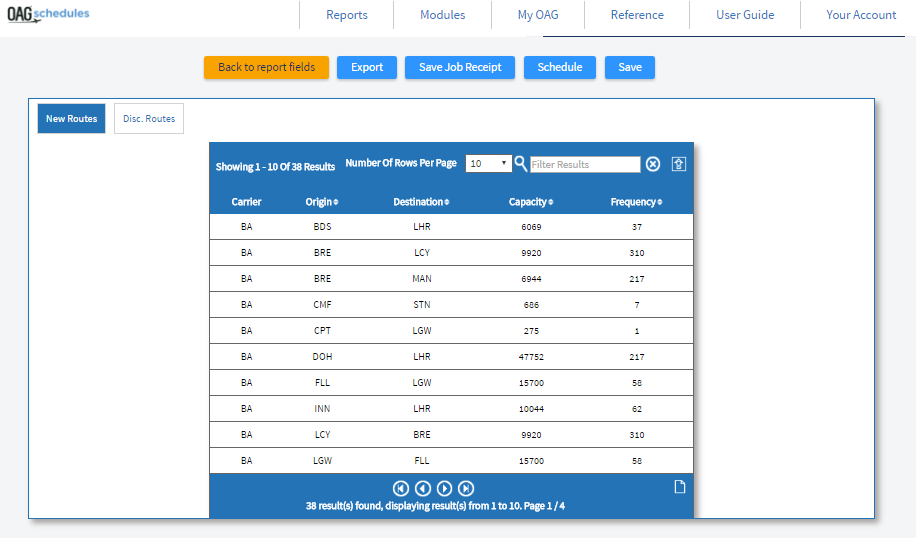The width and height of the screenshot is (916, 538).
Task: Clear the filter with the X icon
Action: [653, 164]
